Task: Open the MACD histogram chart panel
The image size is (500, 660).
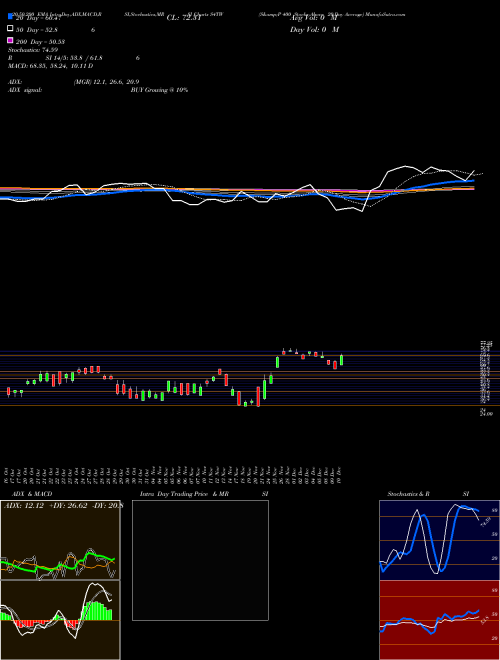Action: pyautogui.click(x=60, y=620)
